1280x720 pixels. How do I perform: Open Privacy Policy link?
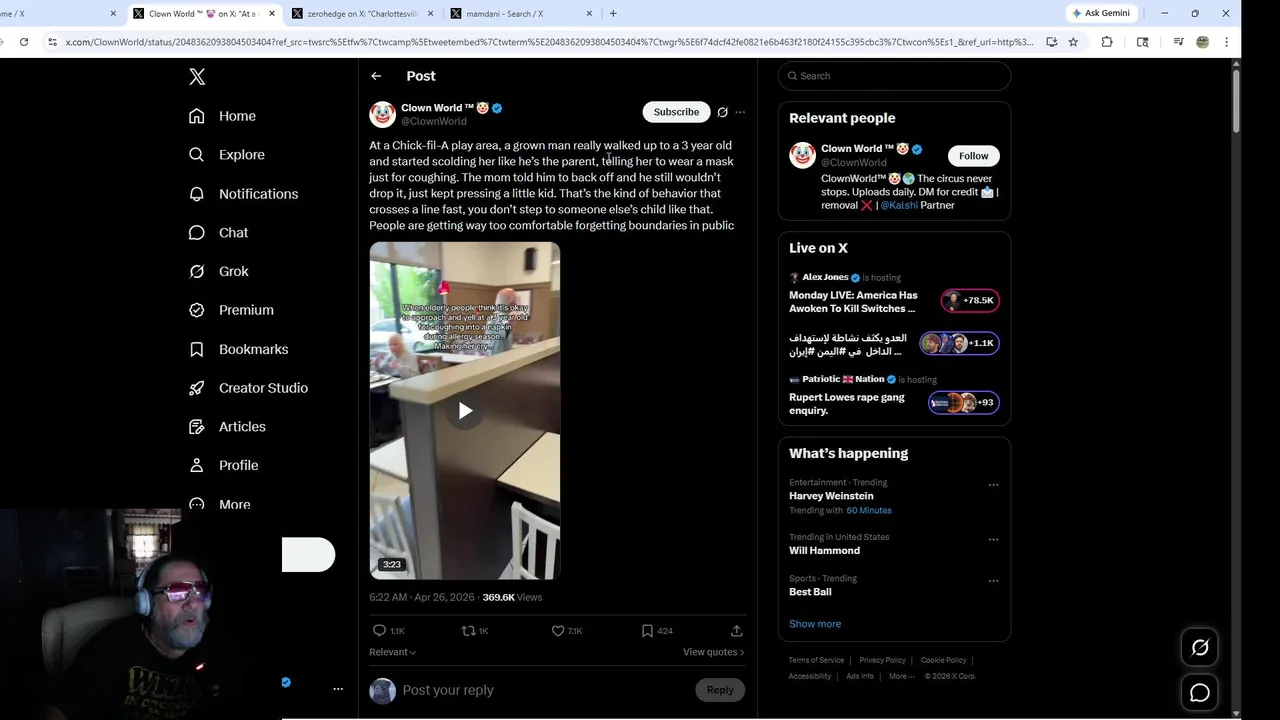pyautogui.click(x=882, y=660)
